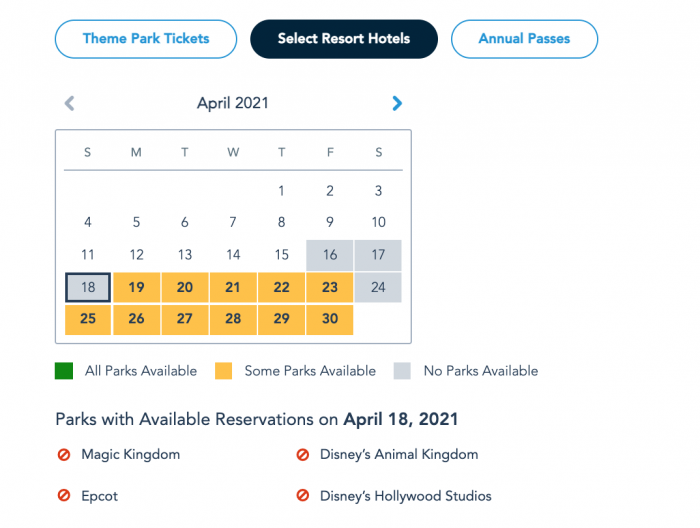Pick April 30 on the calendar
This screenshot has width=700, height=528.
pyautogui.click(x=330, y=319)
